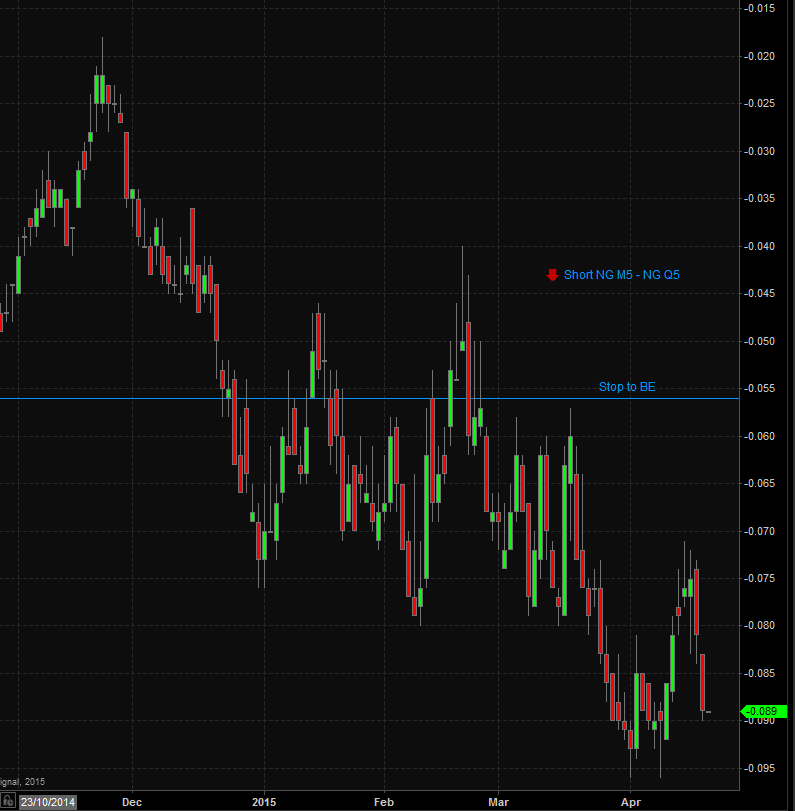
Task: Click the 'Dec' label on the time axis
Action: (132, 802)
